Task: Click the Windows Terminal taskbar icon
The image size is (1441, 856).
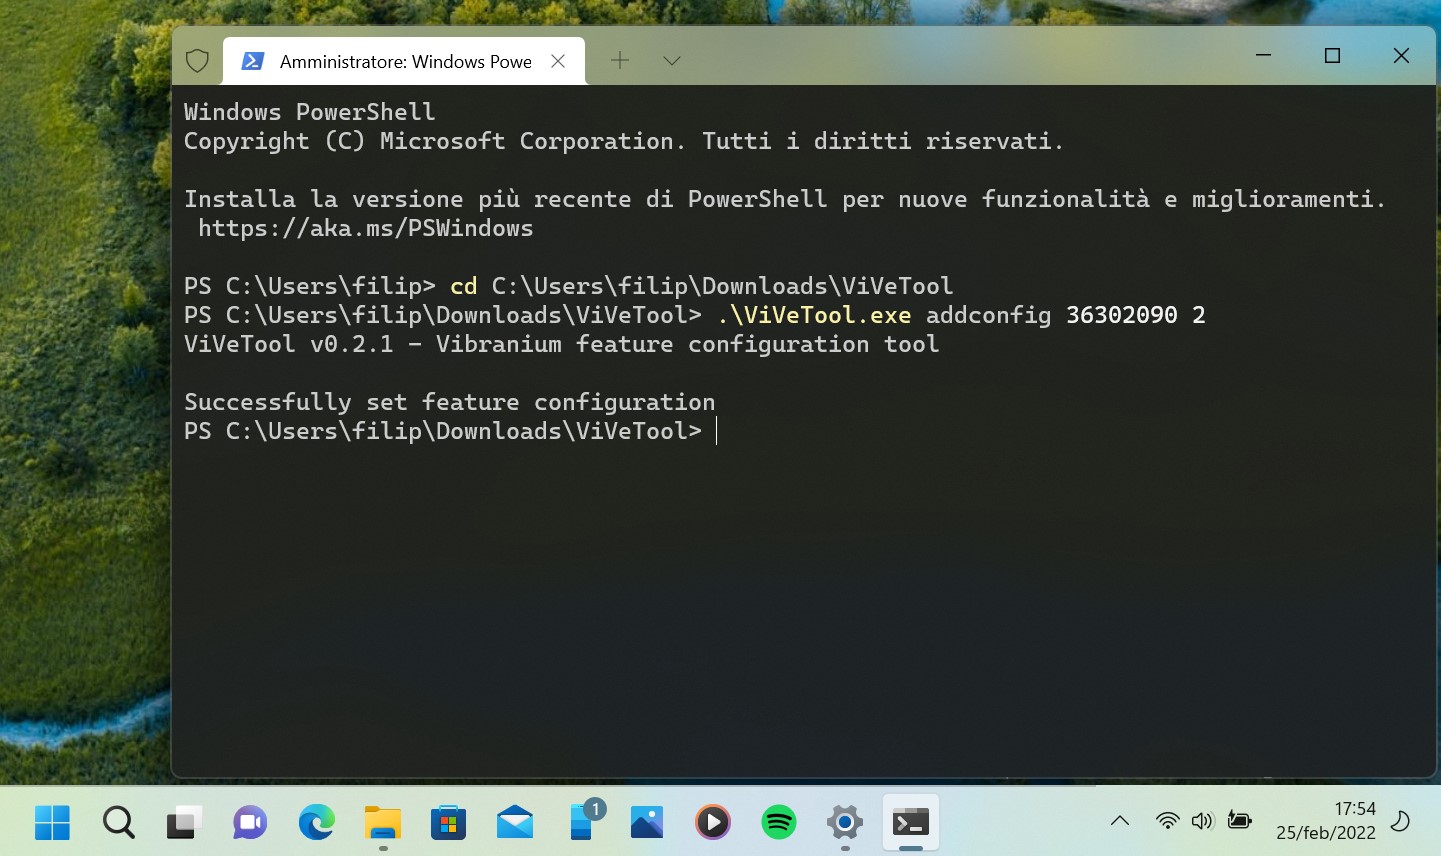Action: (911, 822)
